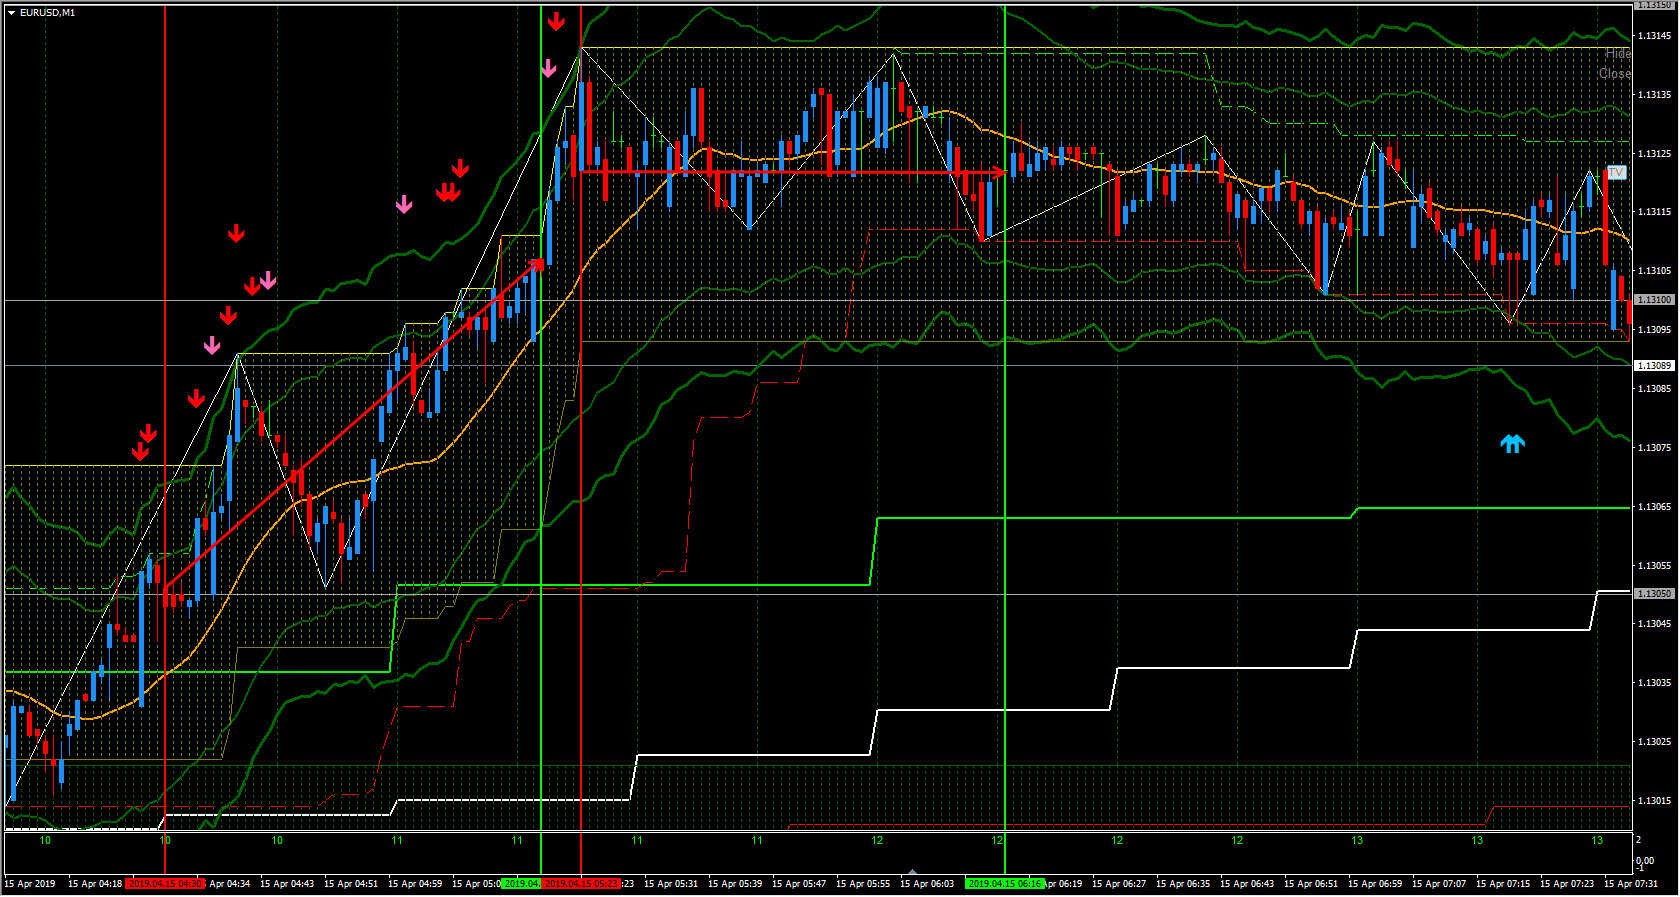This screenshot has height=897, width=1680.
Task: Select the horizontal red arrow trend line
Action: [793, 172]
